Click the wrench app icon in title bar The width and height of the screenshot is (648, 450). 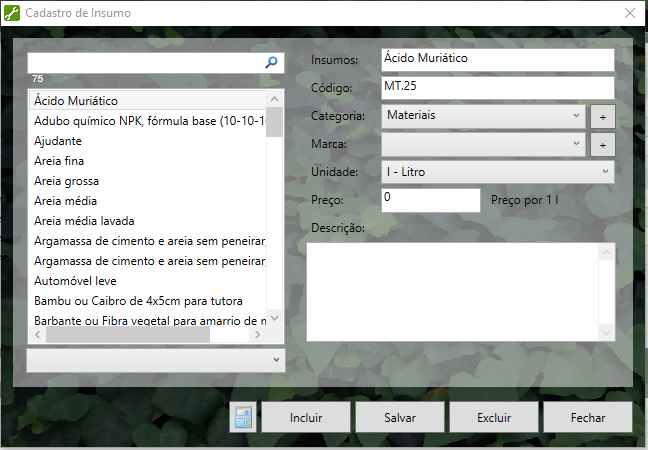tap(11, 13)
